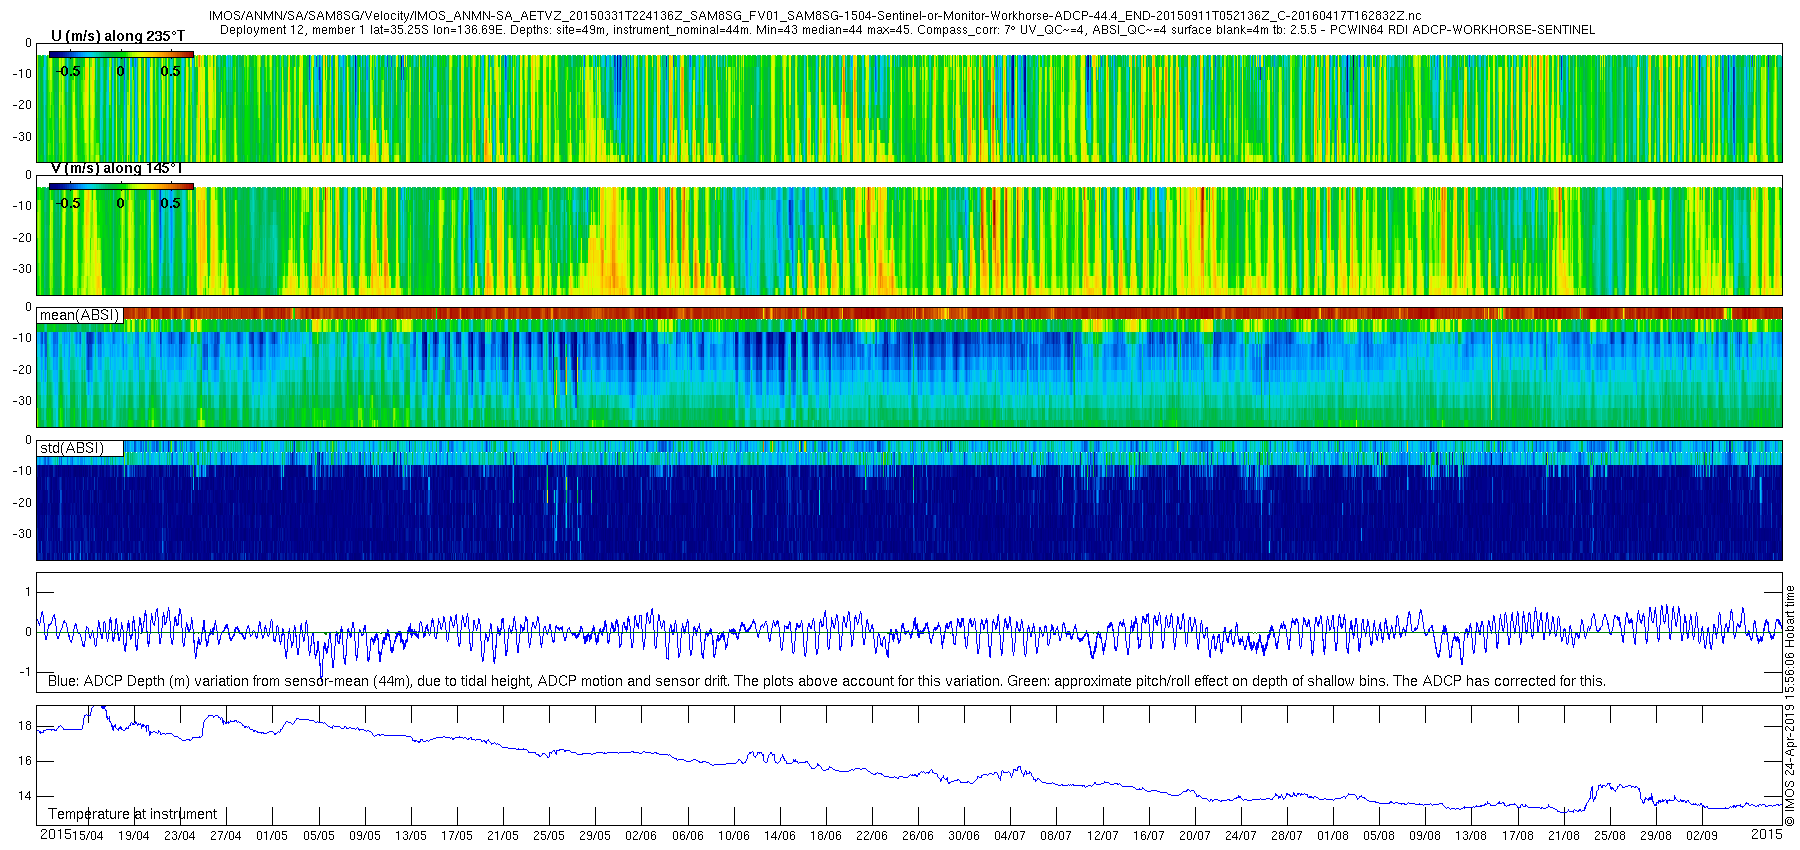1800x850 pixels.
Task: Click the '-0.5' label on U colorbar
Action: coord(68,71)
